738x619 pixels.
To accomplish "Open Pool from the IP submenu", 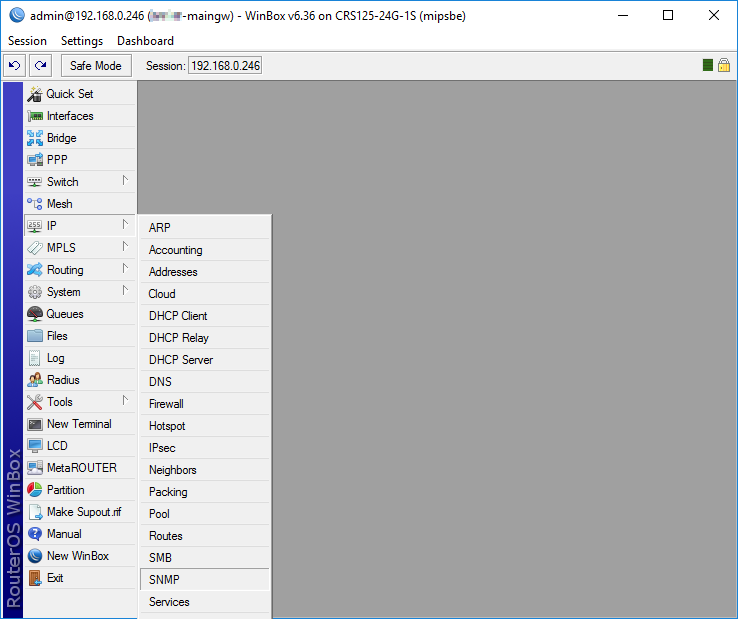I will (x=205, y=514).
